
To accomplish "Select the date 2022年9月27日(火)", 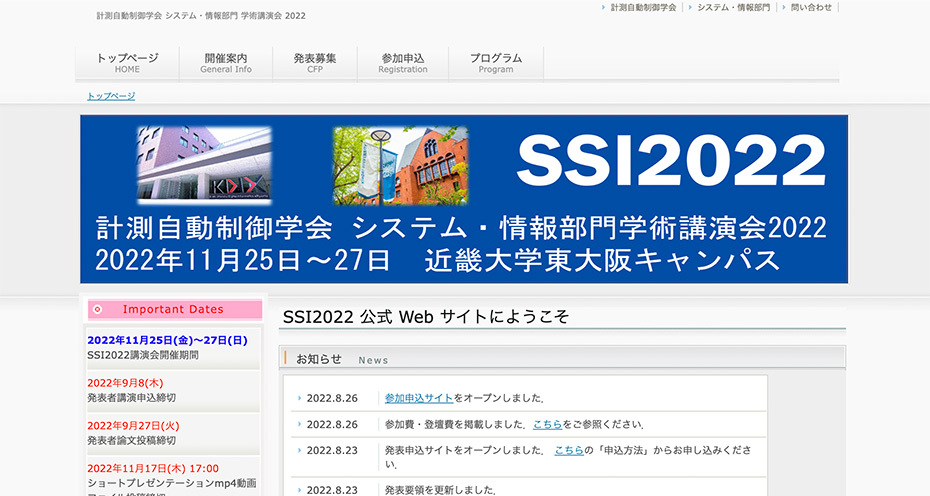I will point(133,426).
